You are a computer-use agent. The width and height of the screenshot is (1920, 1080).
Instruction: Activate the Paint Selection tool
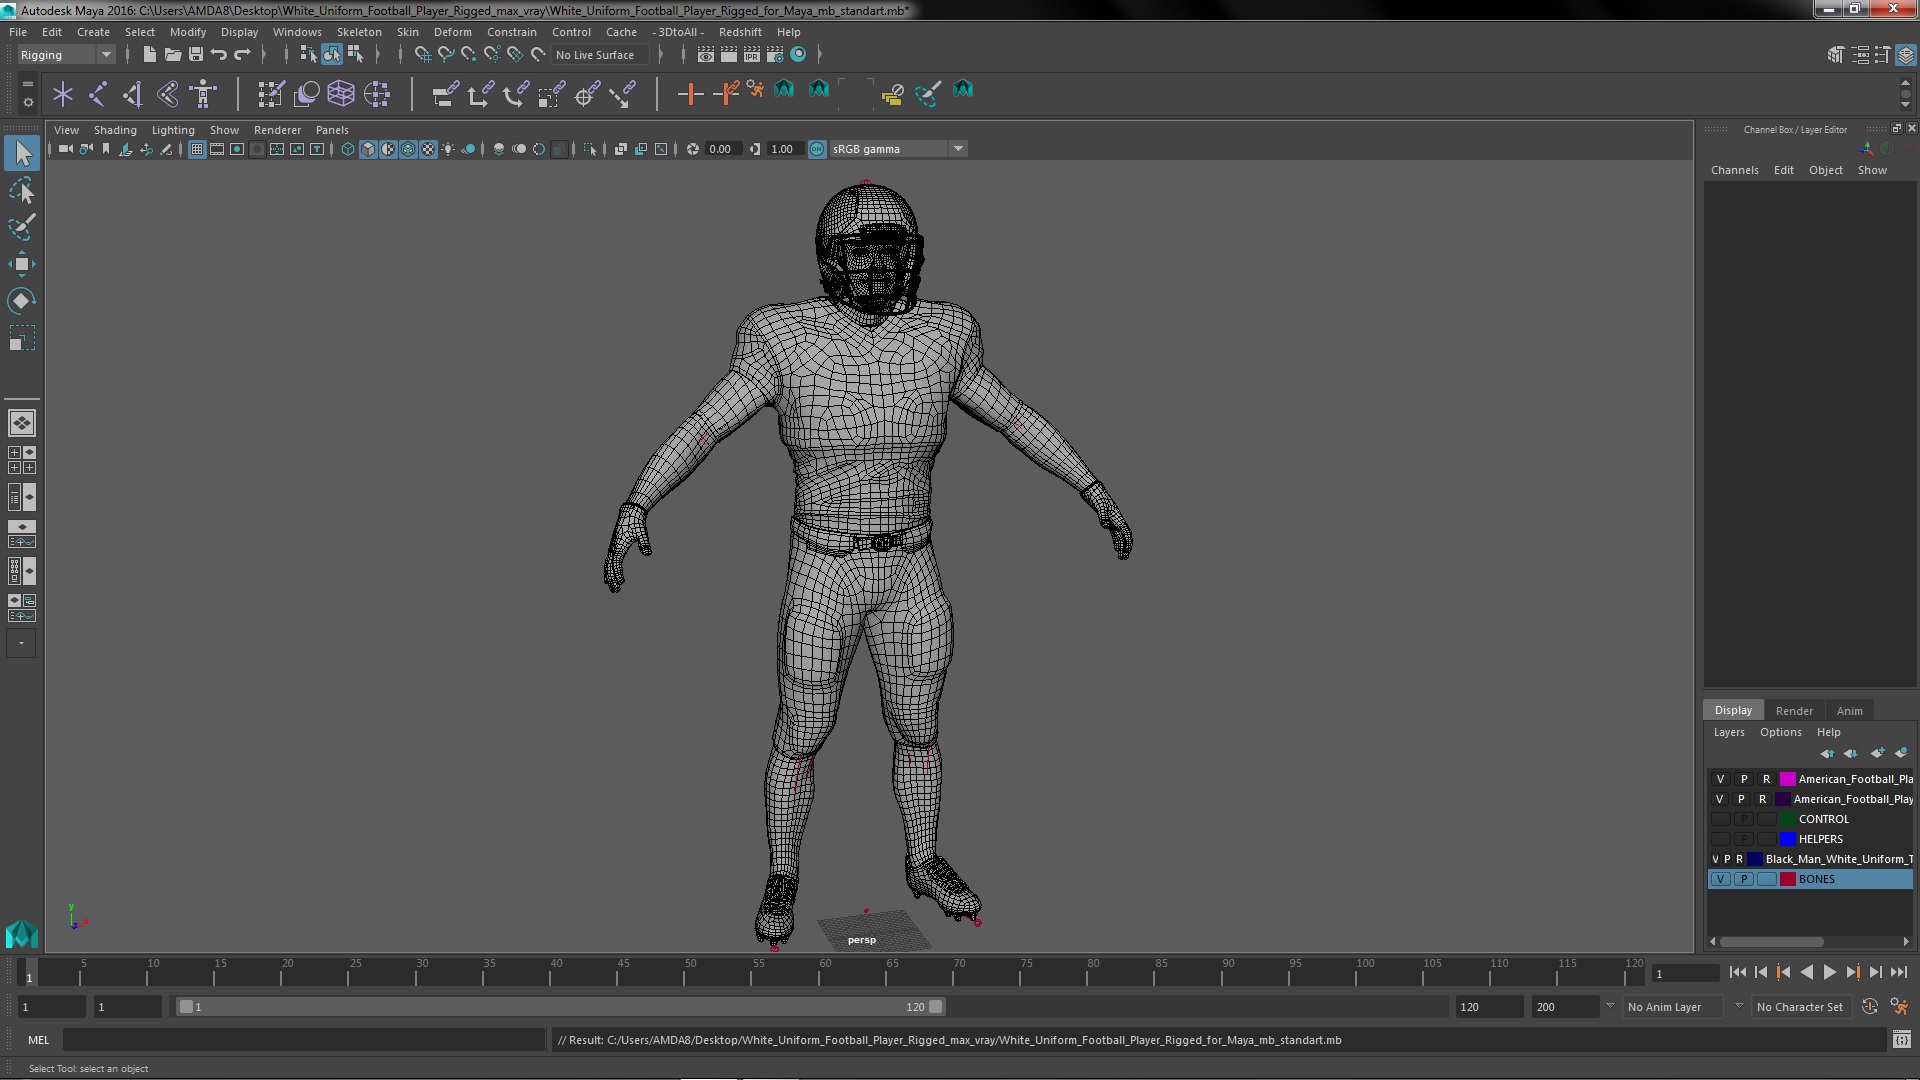click(x=21, y=227)
